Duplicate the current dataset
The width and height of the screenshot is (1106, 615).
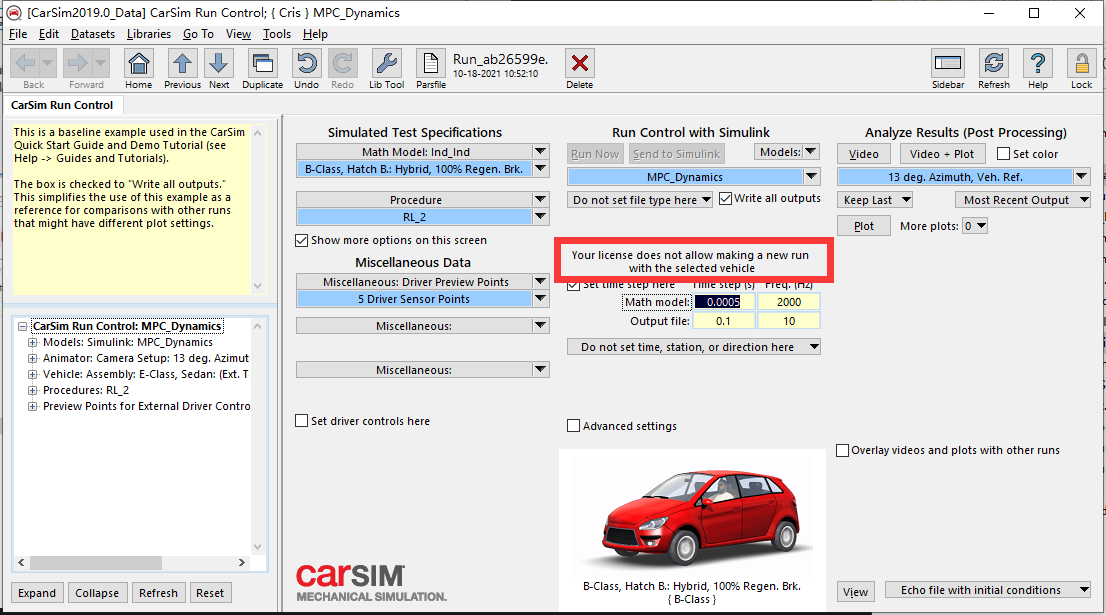pos(262,63)
